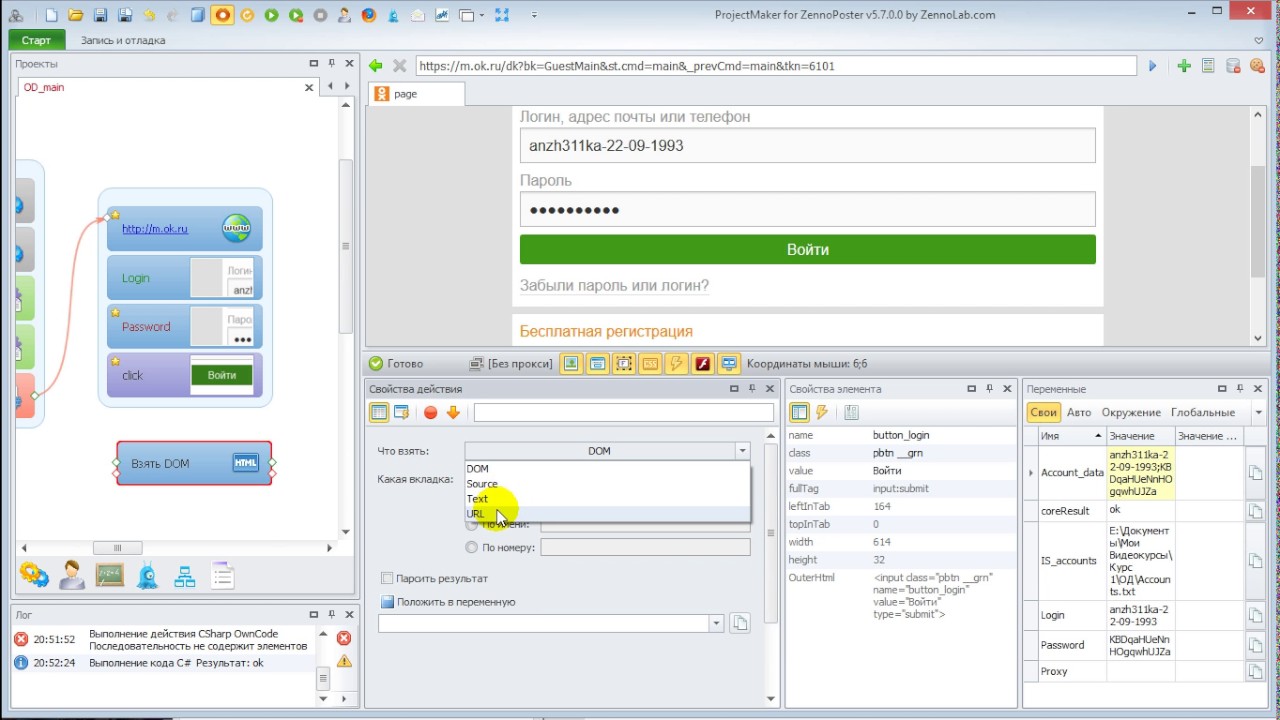Click the text field in the action properties toolbar

(624, 412)
